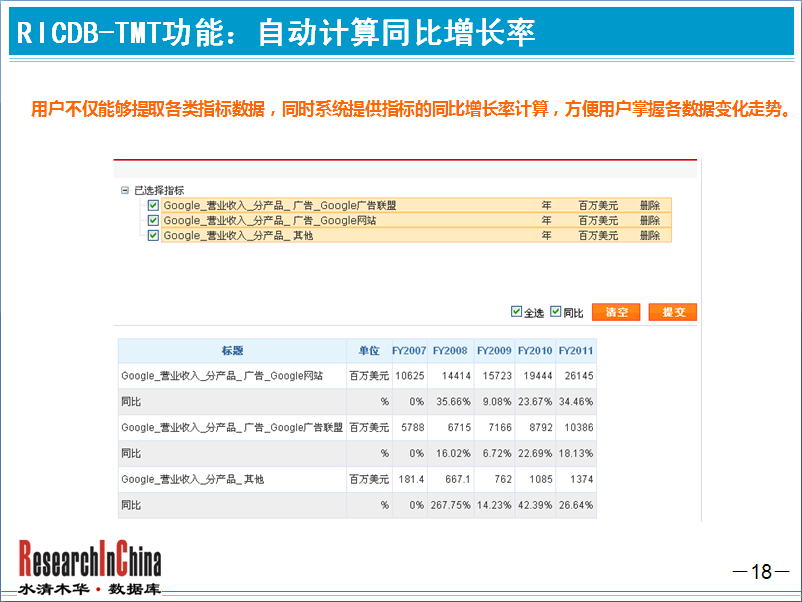Click the 6715 table cell
The height and width of the screenshot is (602, 802).
pos(451,428)
